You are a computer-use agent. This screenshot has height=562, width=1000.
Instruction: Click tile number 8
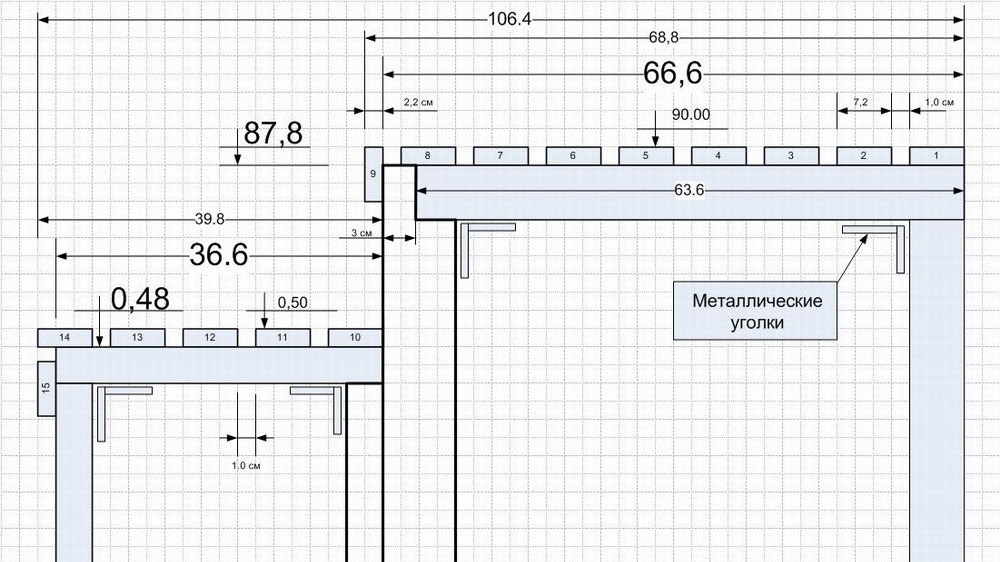point(428,156)
